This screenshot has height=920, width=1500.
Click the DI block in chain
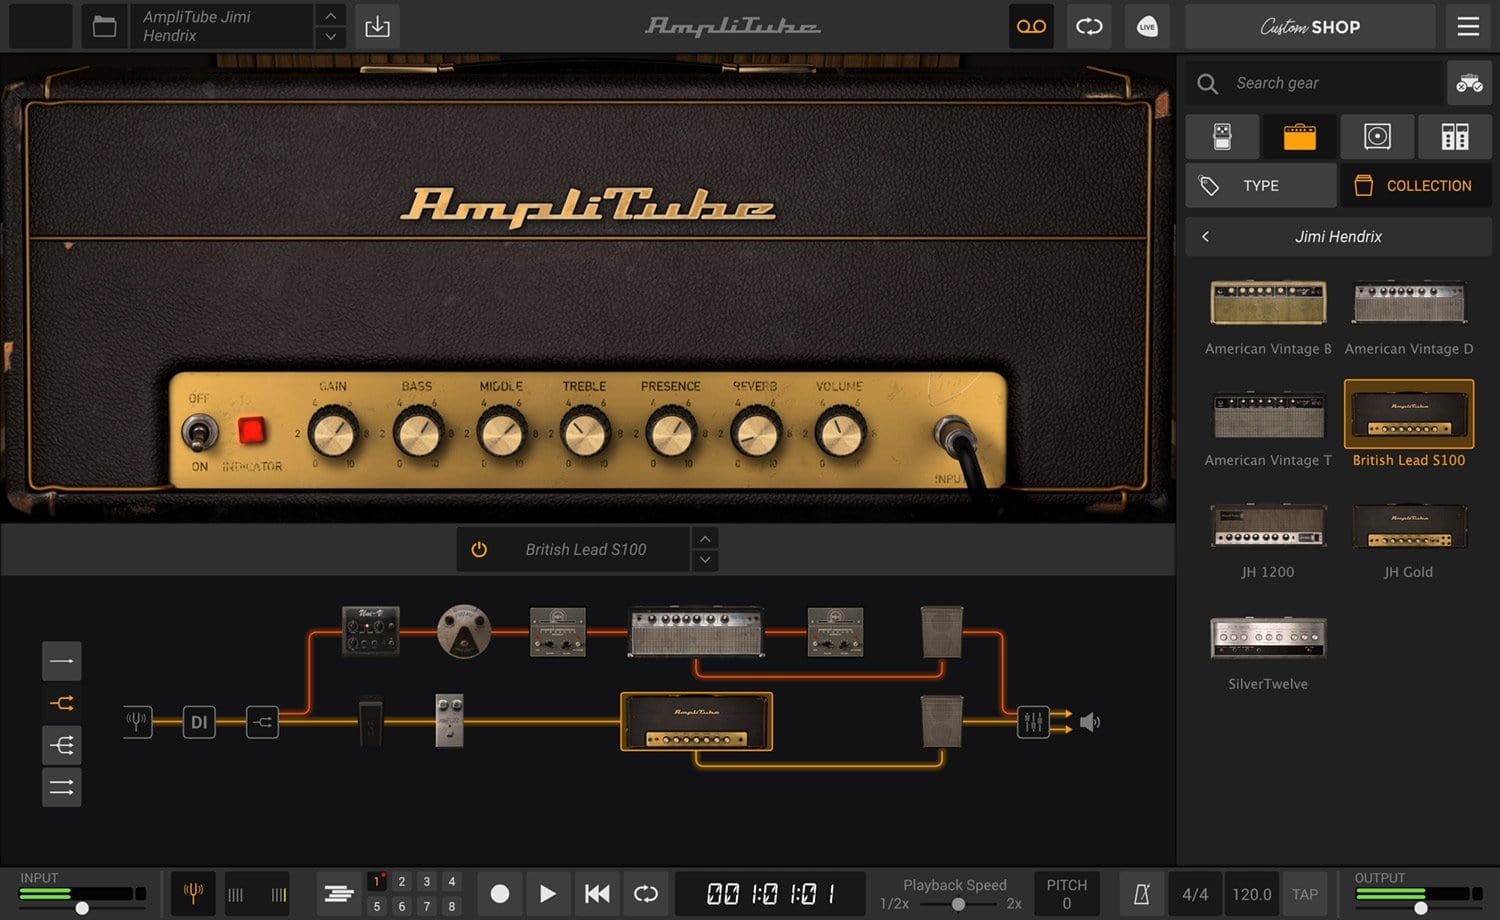[x=199, y=722]
